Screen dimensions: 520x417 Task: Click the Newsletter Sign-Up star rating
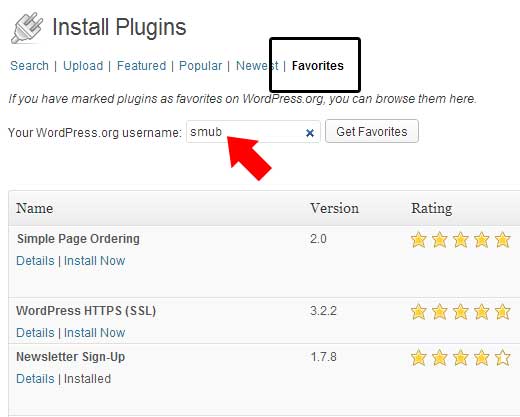pos(460,358)
